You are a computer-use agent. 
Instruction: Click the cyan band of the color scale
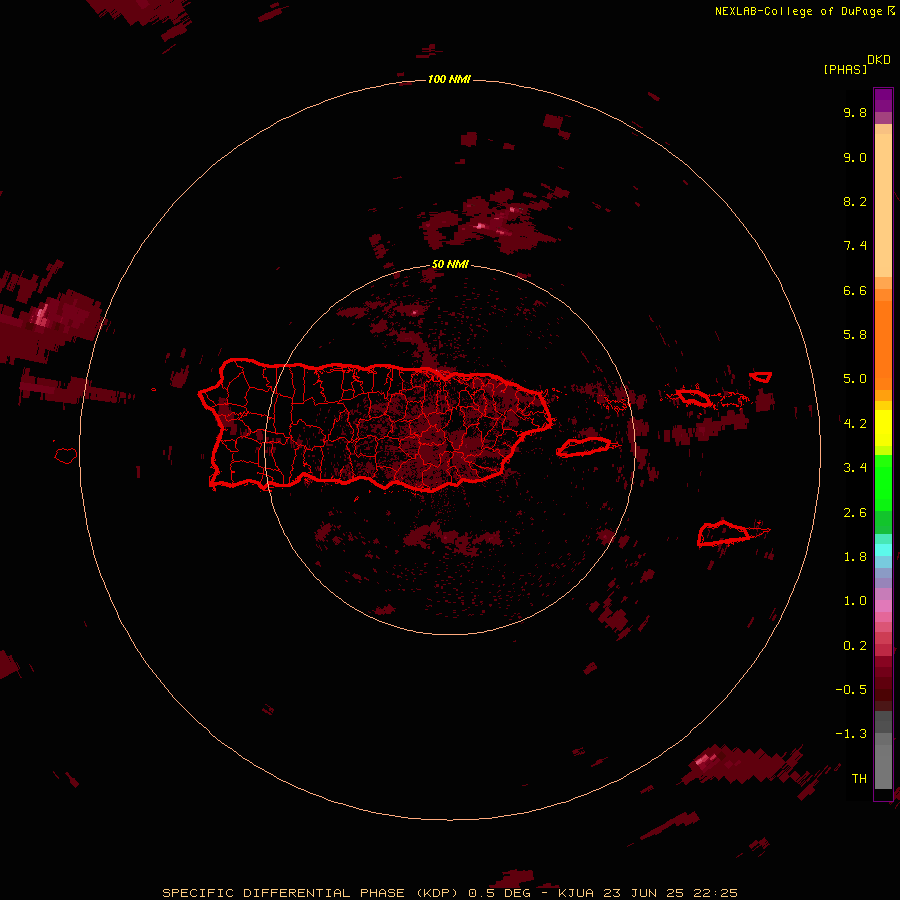click(x=883, y=549)
